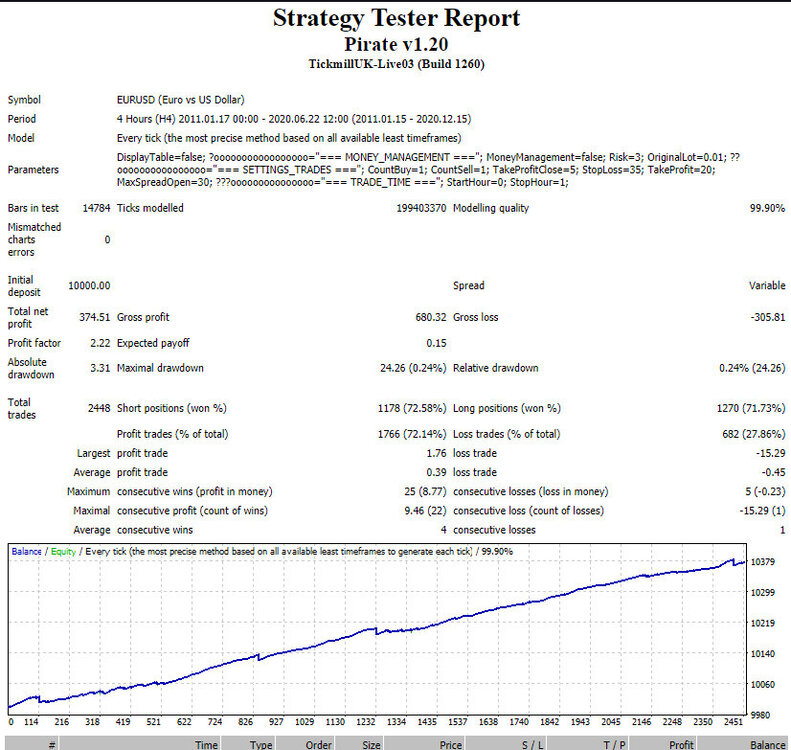Select the Mismatched charts errors label
This screenshot has height=750, width=791.
(34, 240)
